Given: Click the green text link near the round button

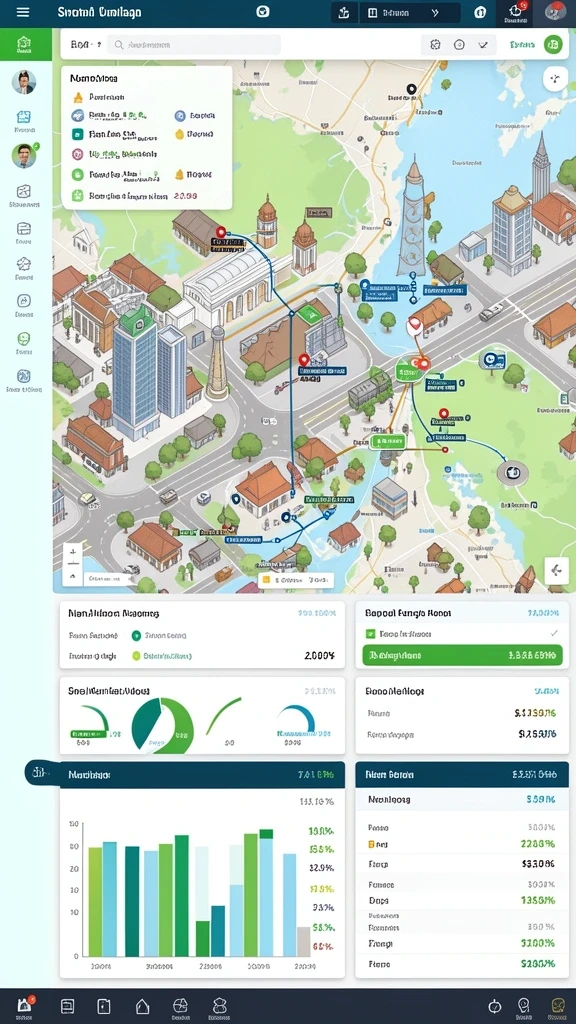Looking at the screenshot, I should 522,44.
